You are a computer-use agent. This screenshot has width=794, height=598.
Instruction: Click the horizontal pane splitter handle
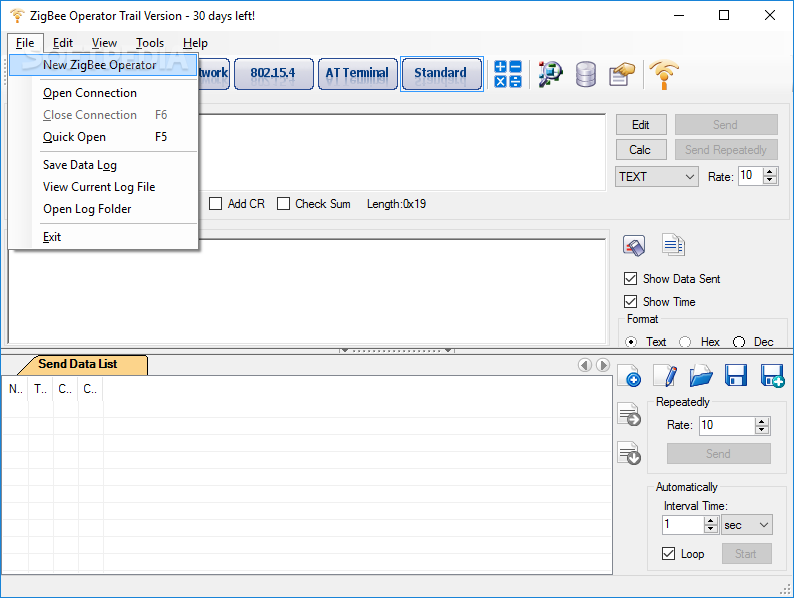(x=397, y=350)
